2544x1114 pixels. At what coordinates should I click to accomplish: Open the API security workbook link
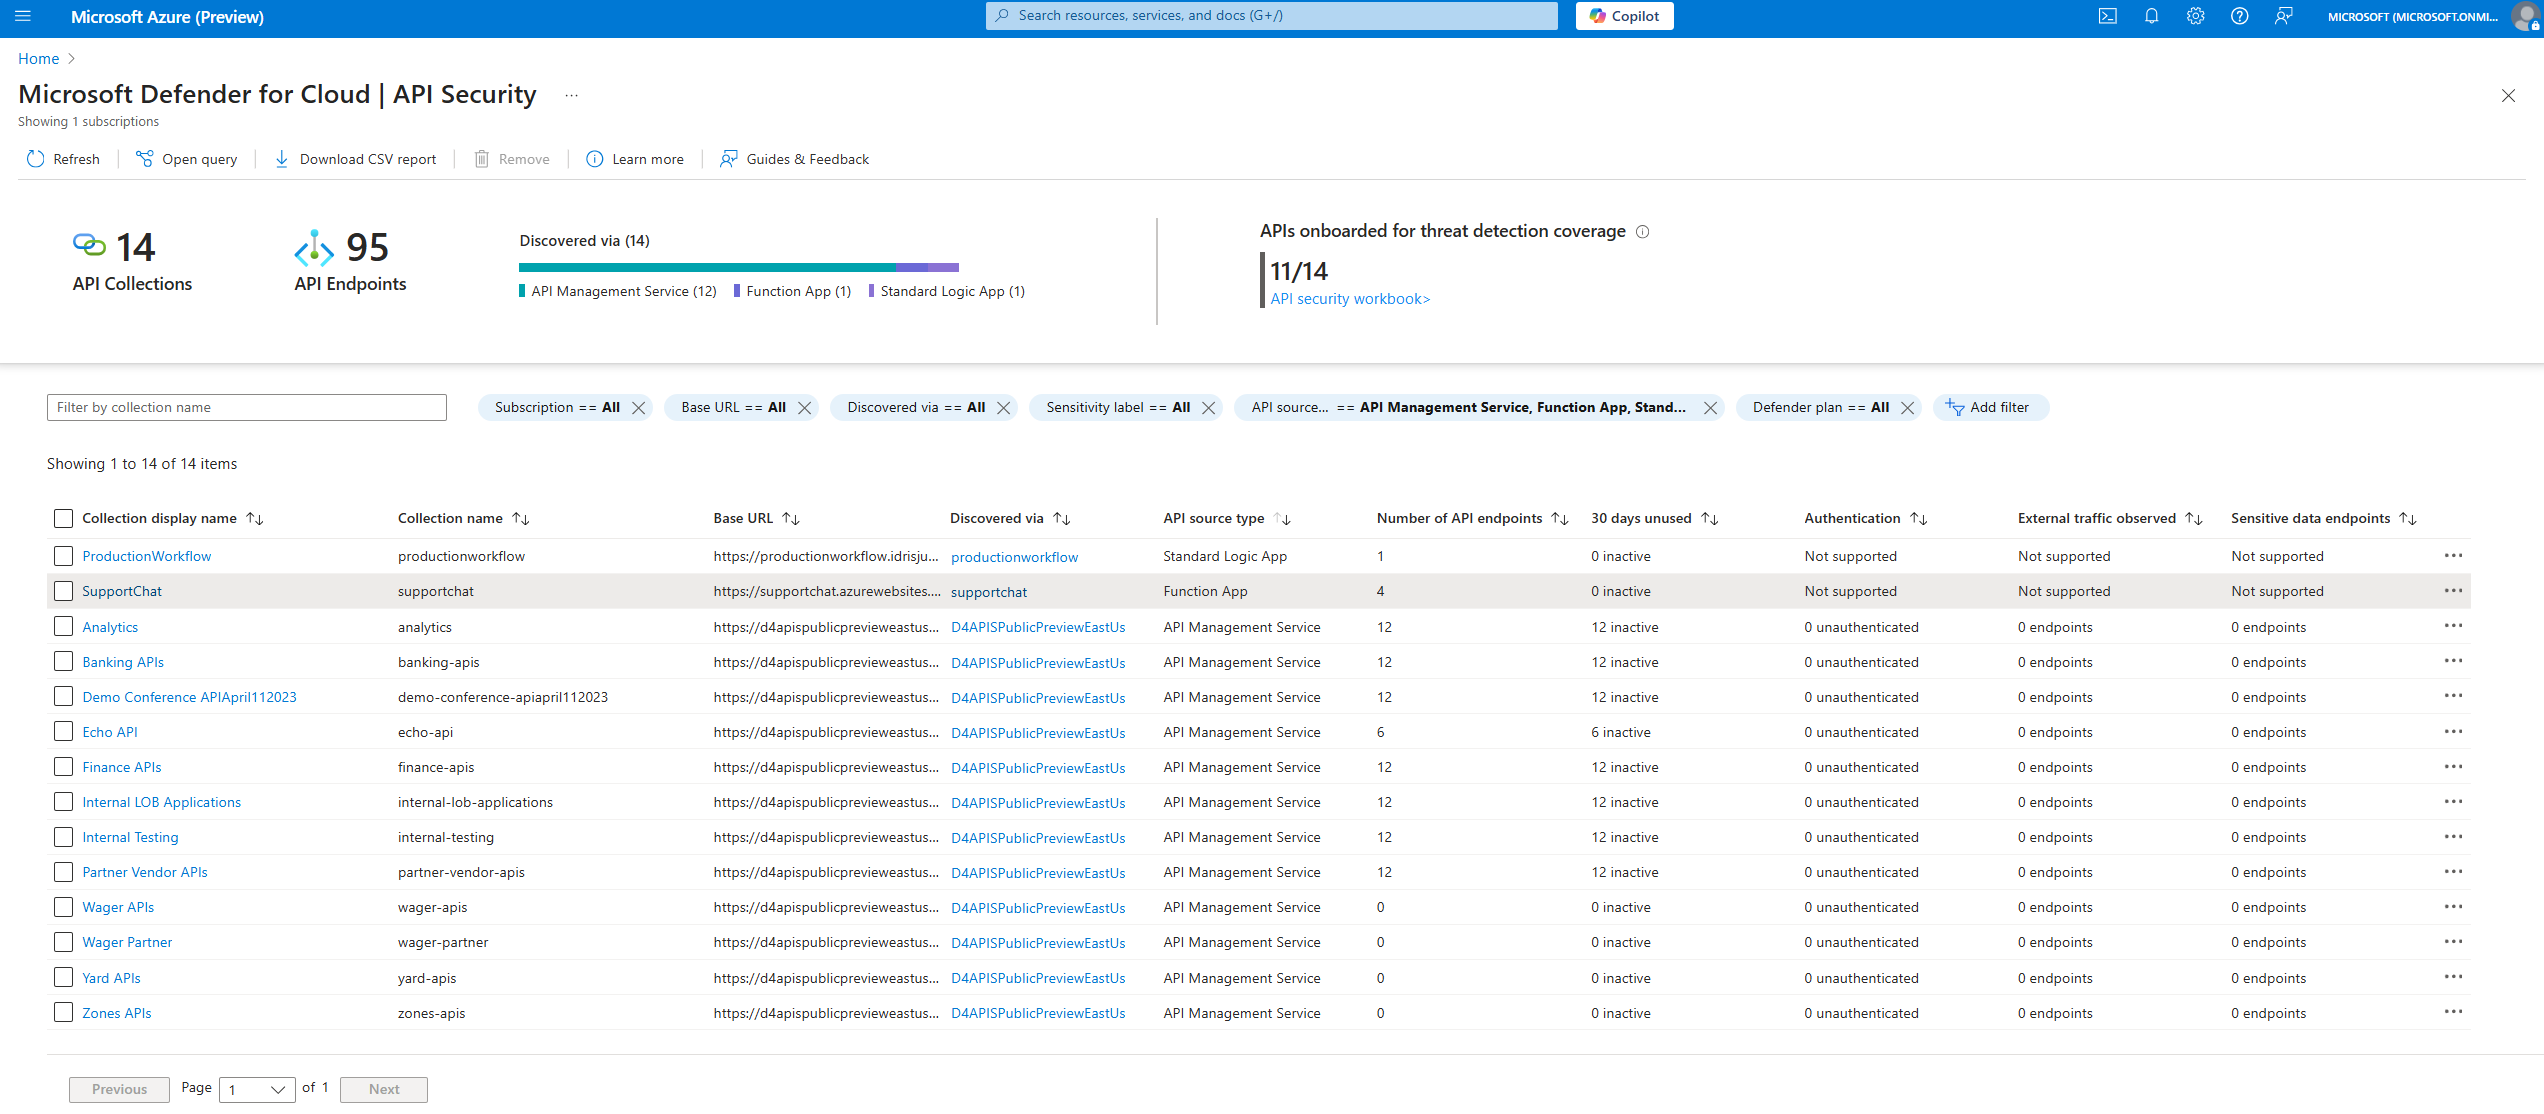pyautogui.click(x=1348, y=298)
